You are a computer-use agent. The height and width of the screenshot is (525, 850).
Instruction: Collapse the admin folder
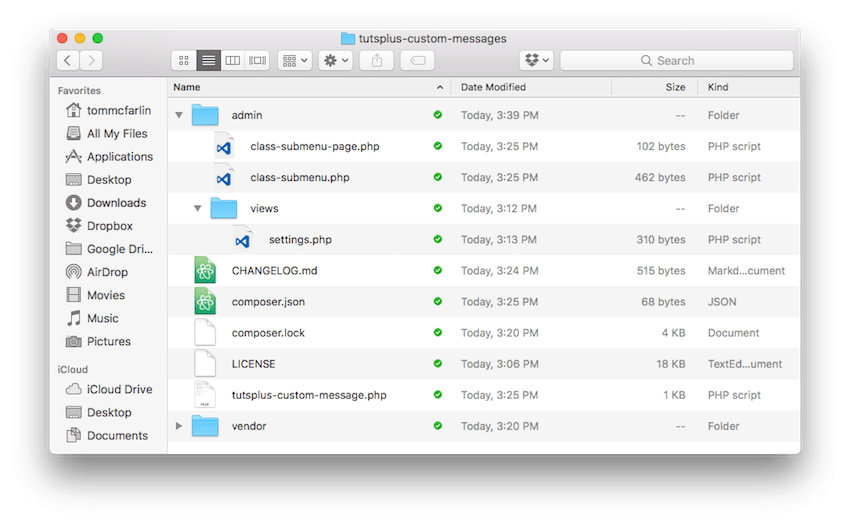179,115
